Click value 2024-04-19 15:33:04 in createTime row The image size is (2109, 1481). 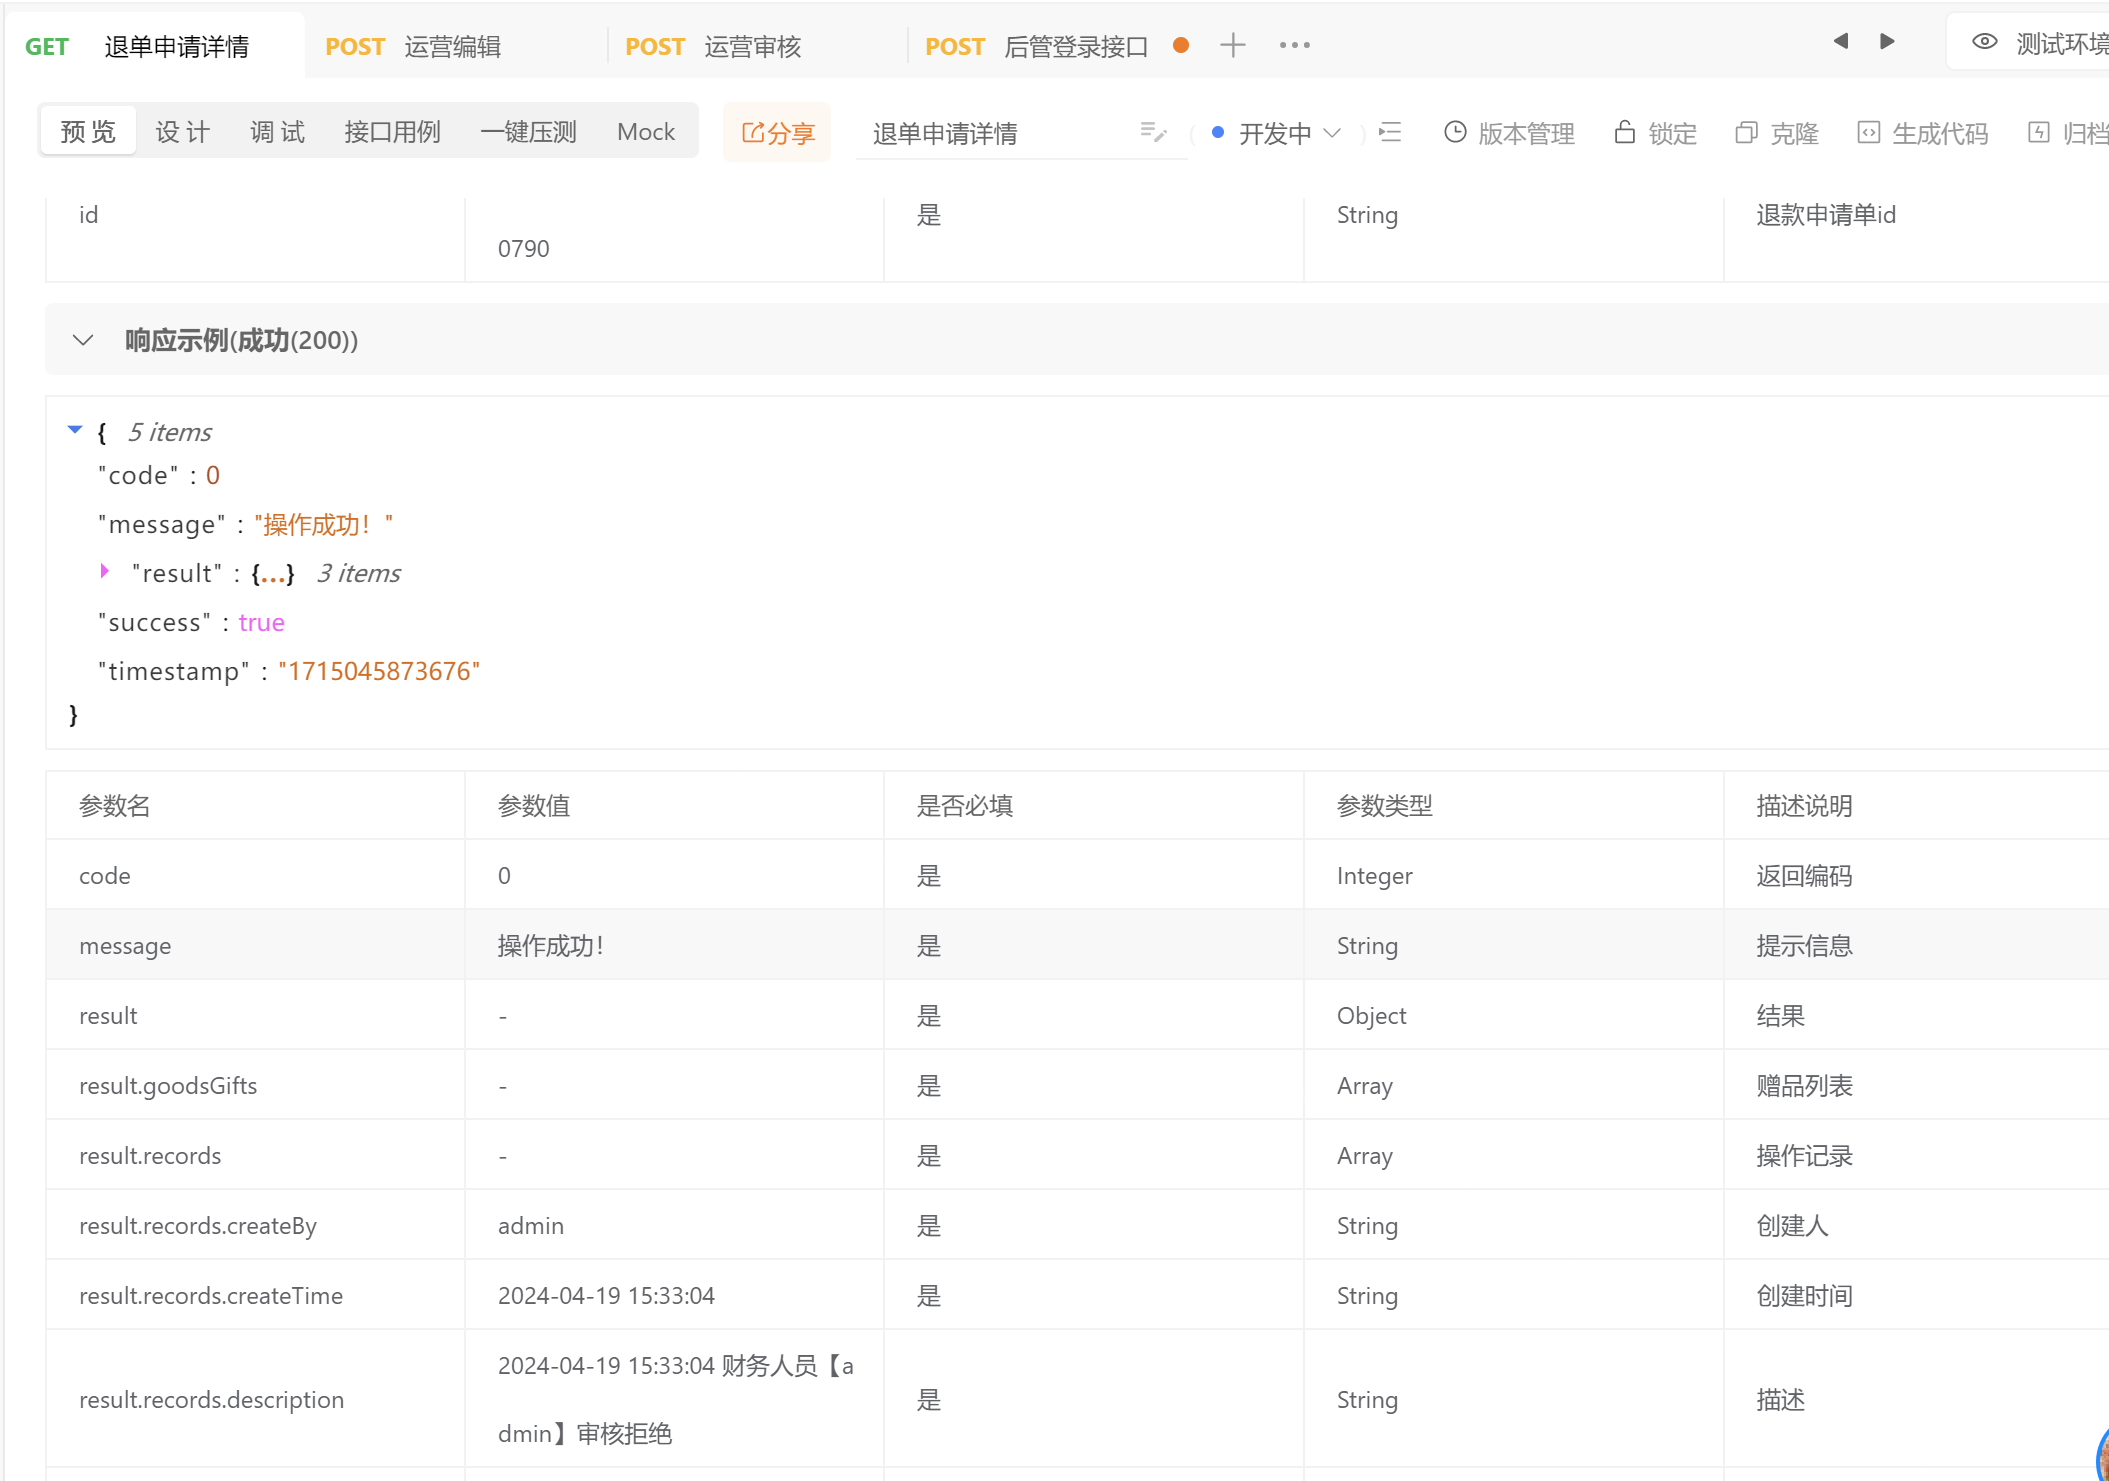(606, 1295)
